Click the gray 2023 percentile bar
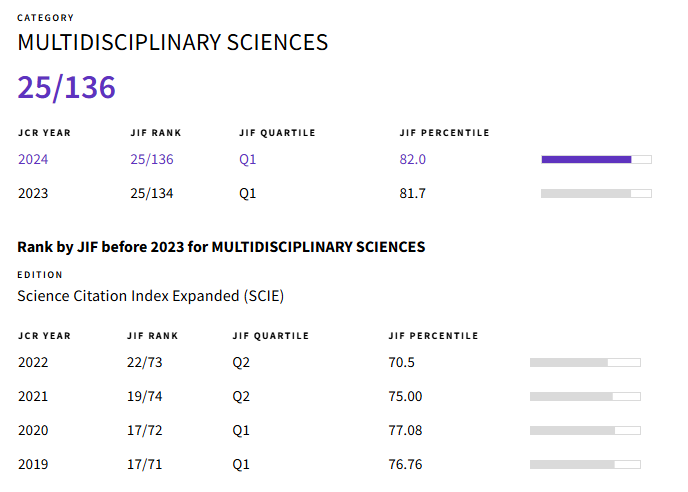 (596, 193)
